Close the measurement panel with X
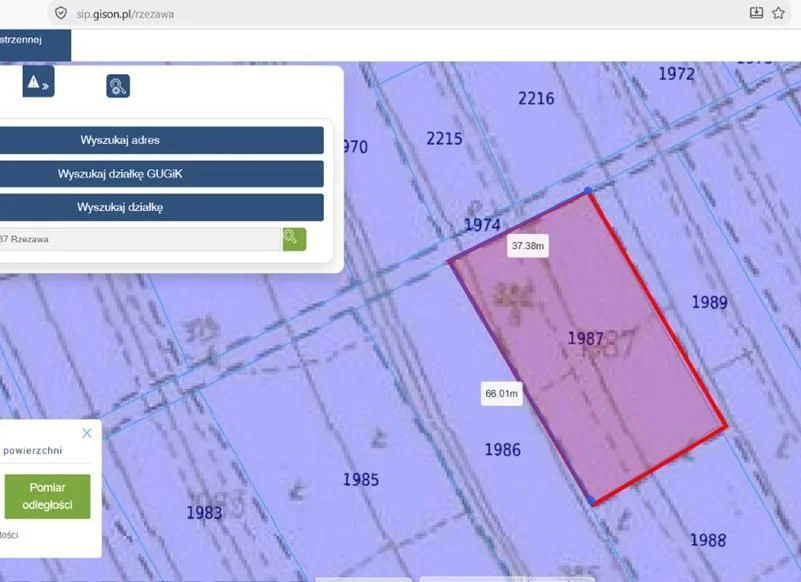Screen dimensions: 801x582 (x=87, y=433)
